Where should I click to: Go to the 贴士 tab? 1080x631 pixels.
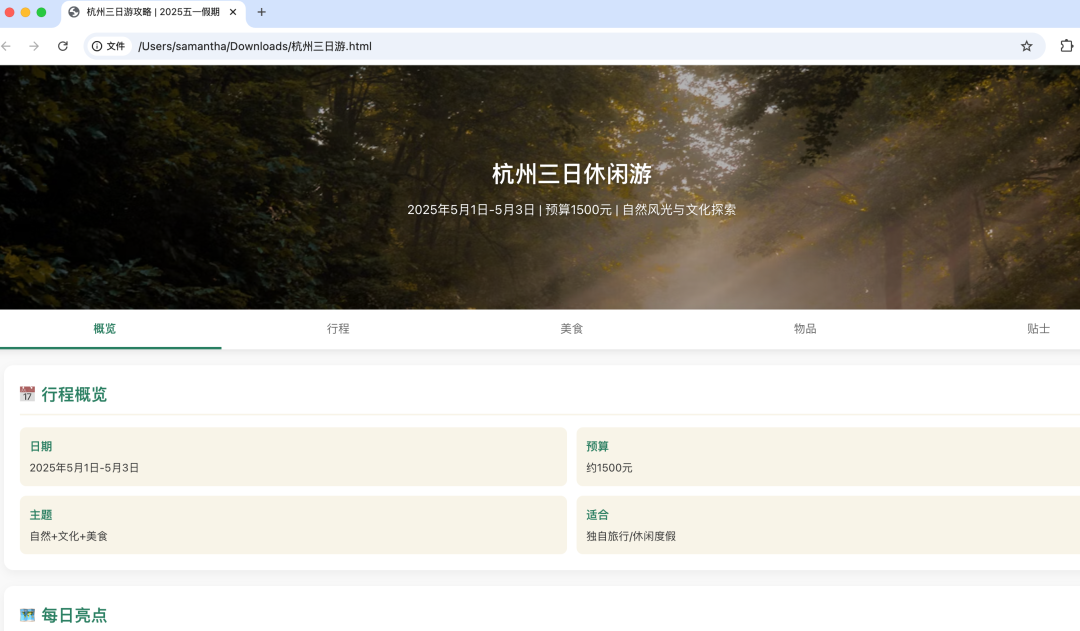pyautogui.click(x=1038, y=329)
